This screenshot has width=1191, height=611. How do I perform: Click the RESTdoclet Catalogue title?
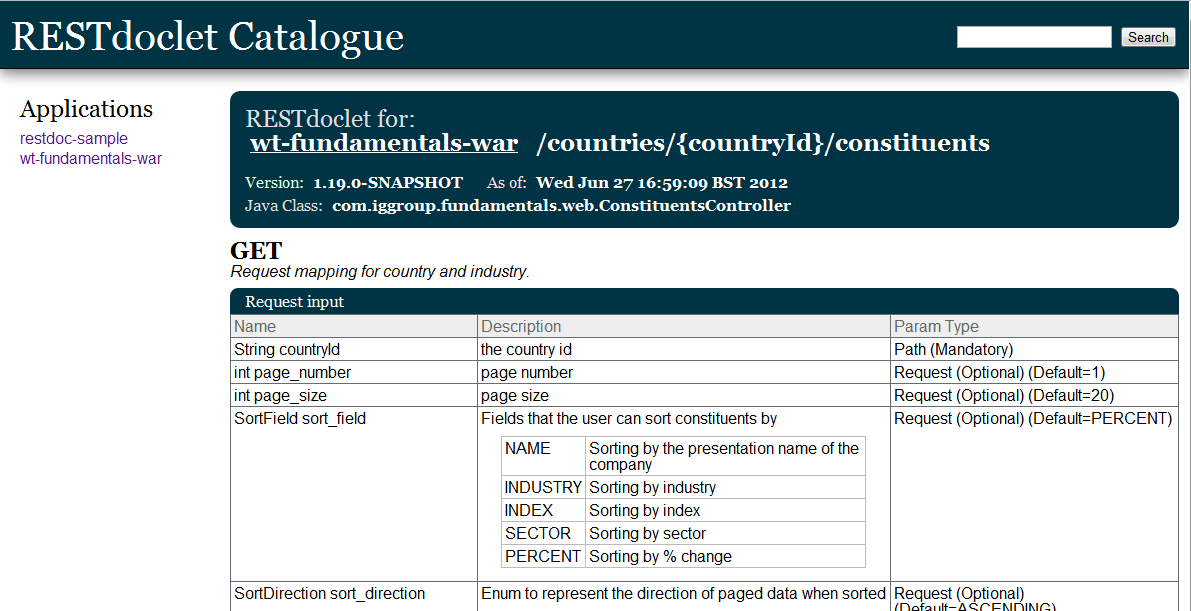point(208,36)
